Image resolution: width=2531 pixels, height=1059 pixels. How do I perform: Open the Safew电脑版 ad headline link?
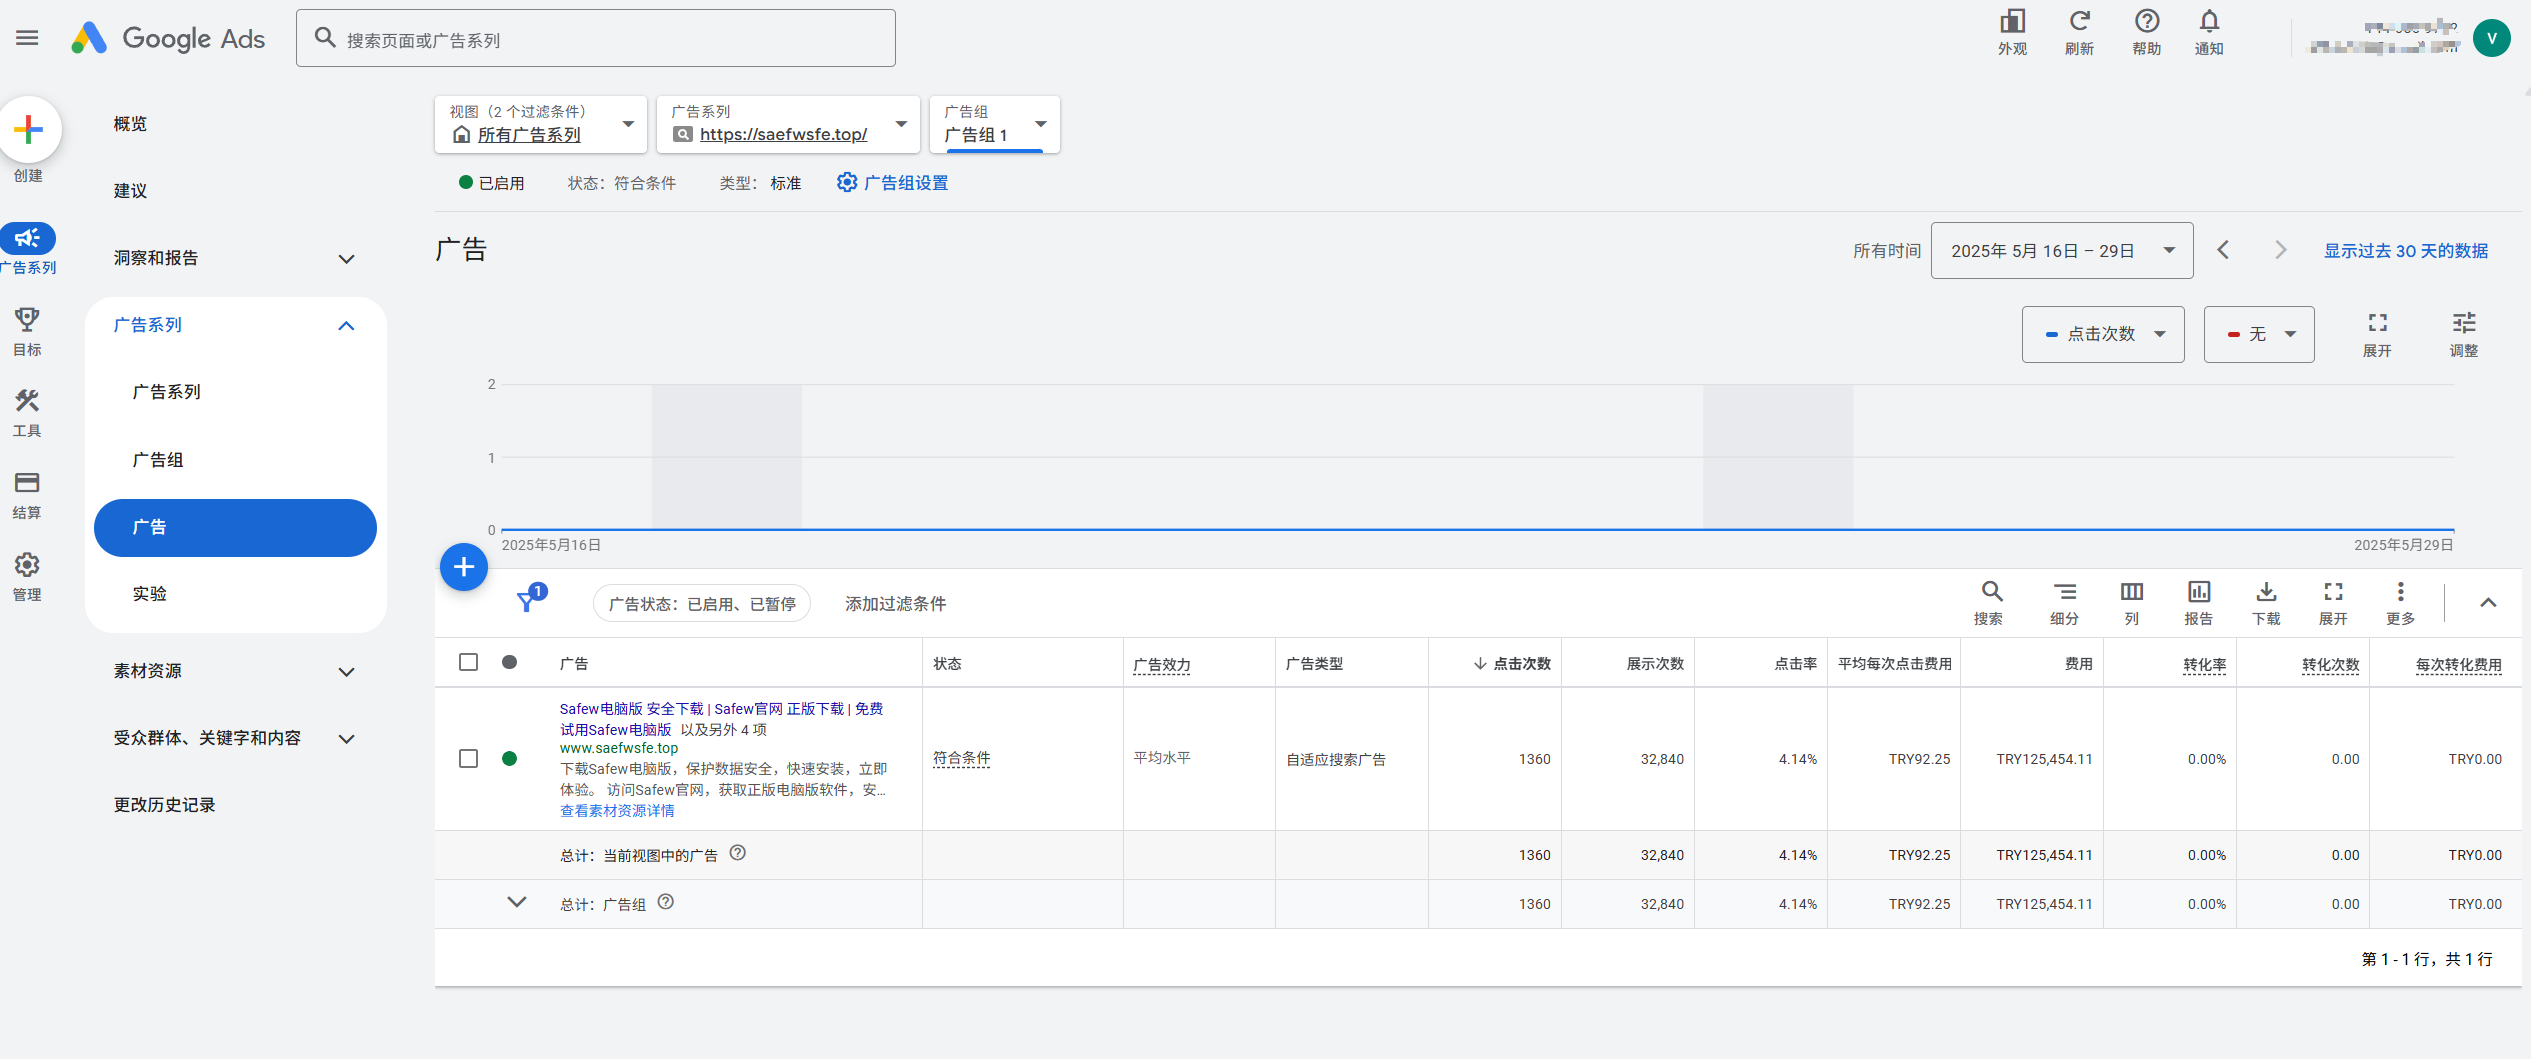click(x=721, y=718)
